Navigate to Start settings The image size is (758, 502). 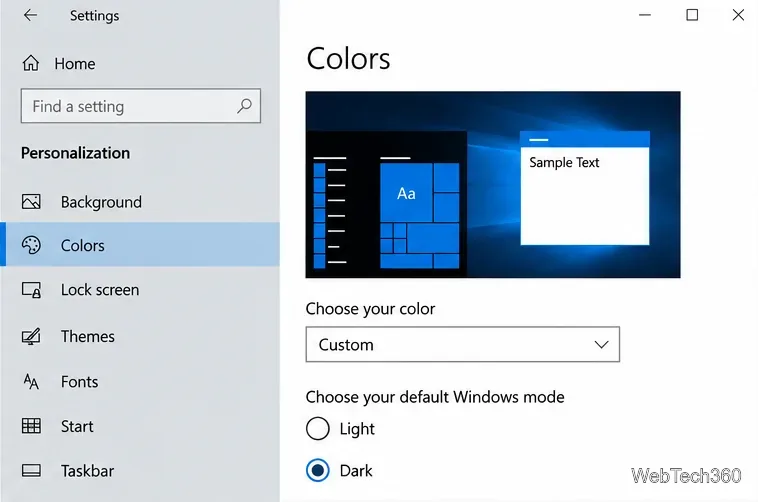[x=140, y=426]
